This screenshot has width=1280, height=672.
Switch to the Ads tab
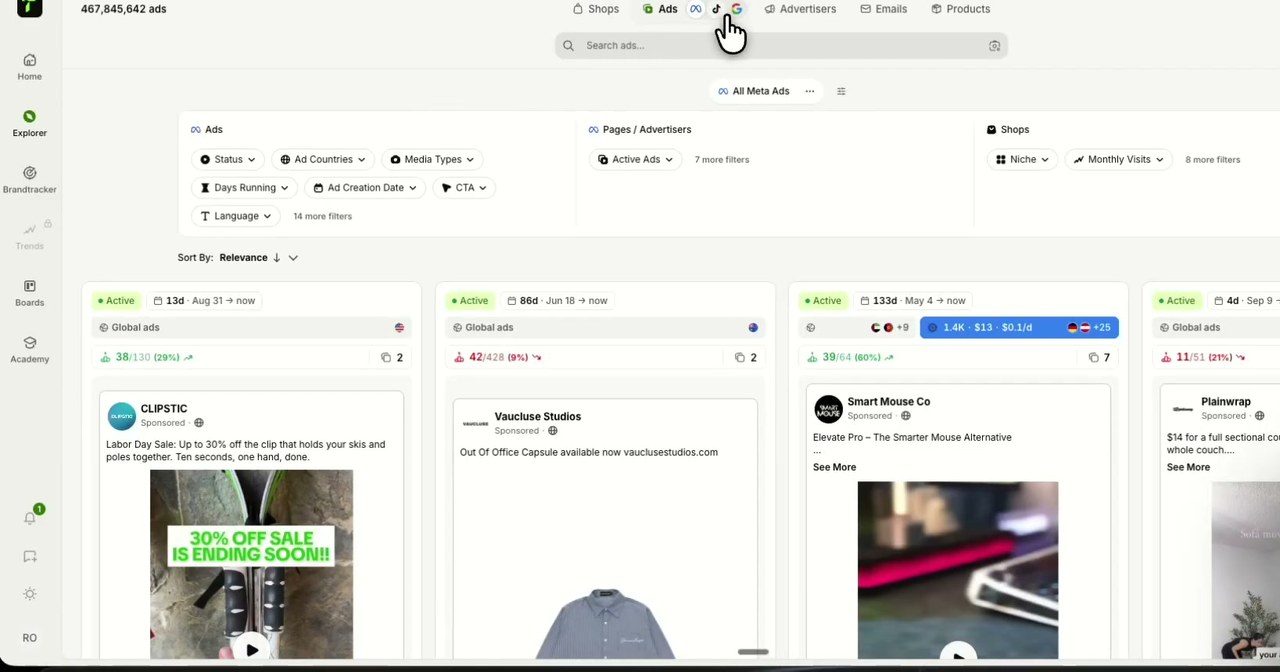[660, 9]
